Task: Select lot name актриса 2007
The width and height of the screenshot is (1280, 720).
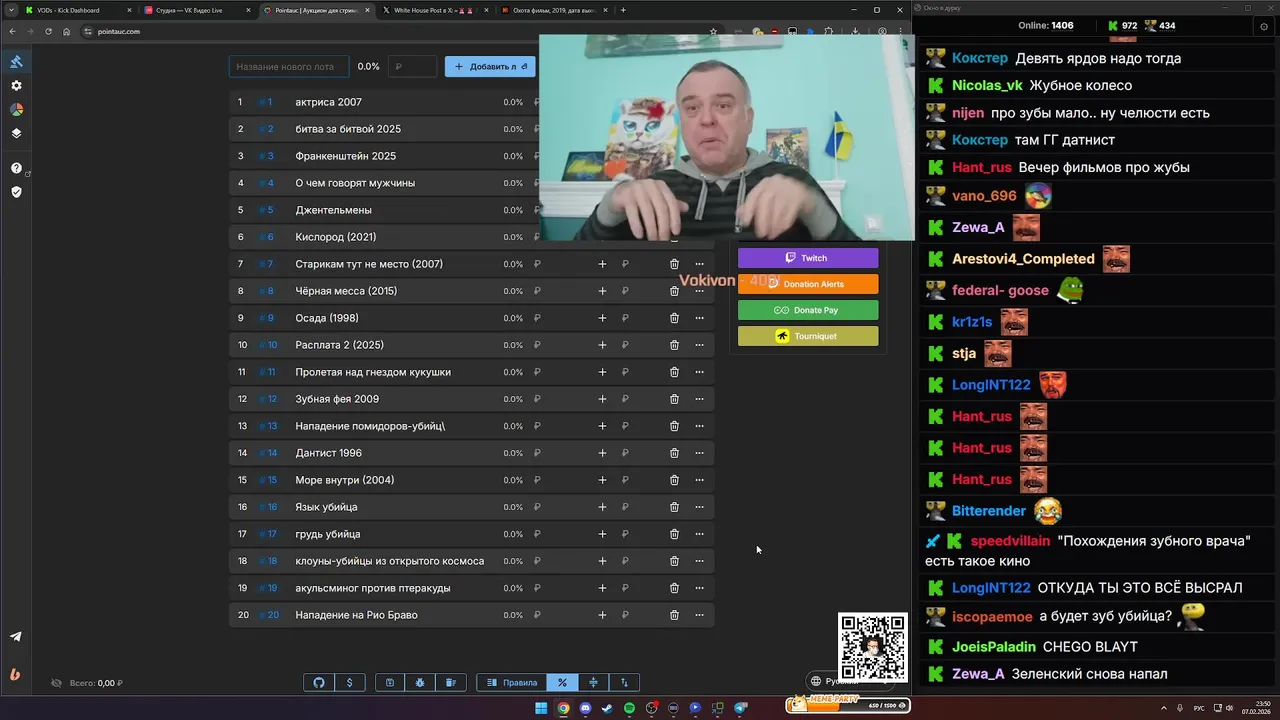Action: 328,102
